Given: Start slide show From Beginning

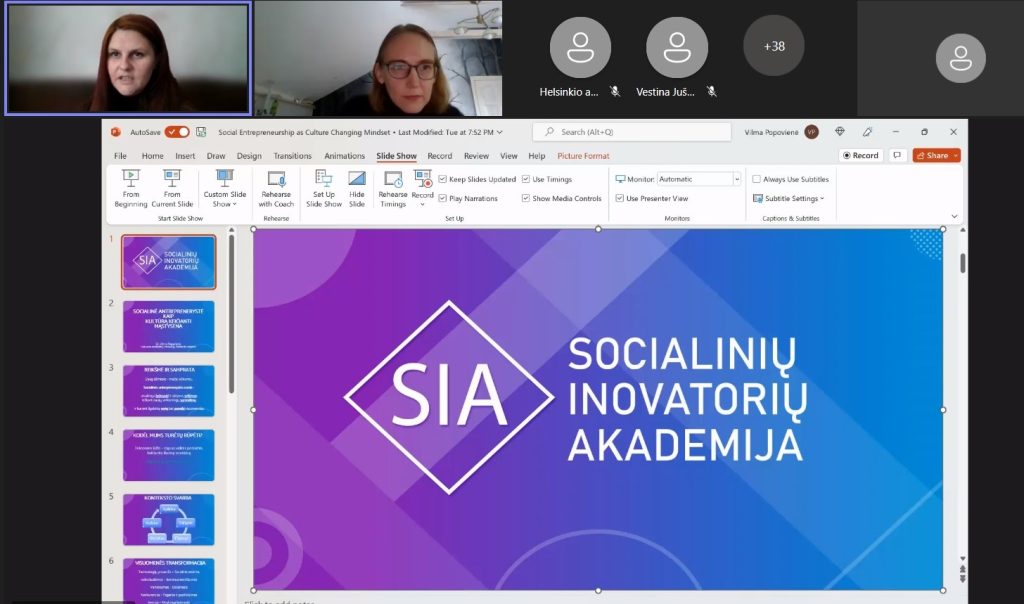Looking at the screenshot, I should pos(131,188).
